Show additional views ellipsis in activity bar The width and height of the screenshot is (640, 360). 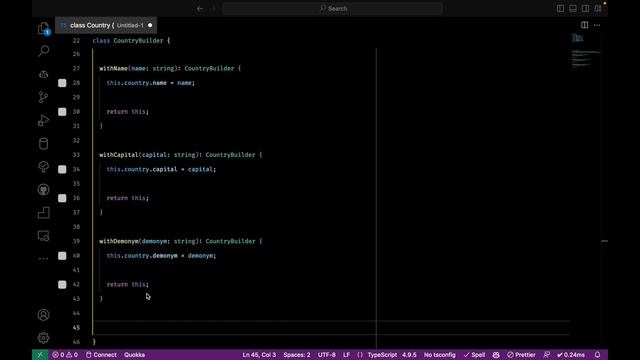(x=43, y=258)
